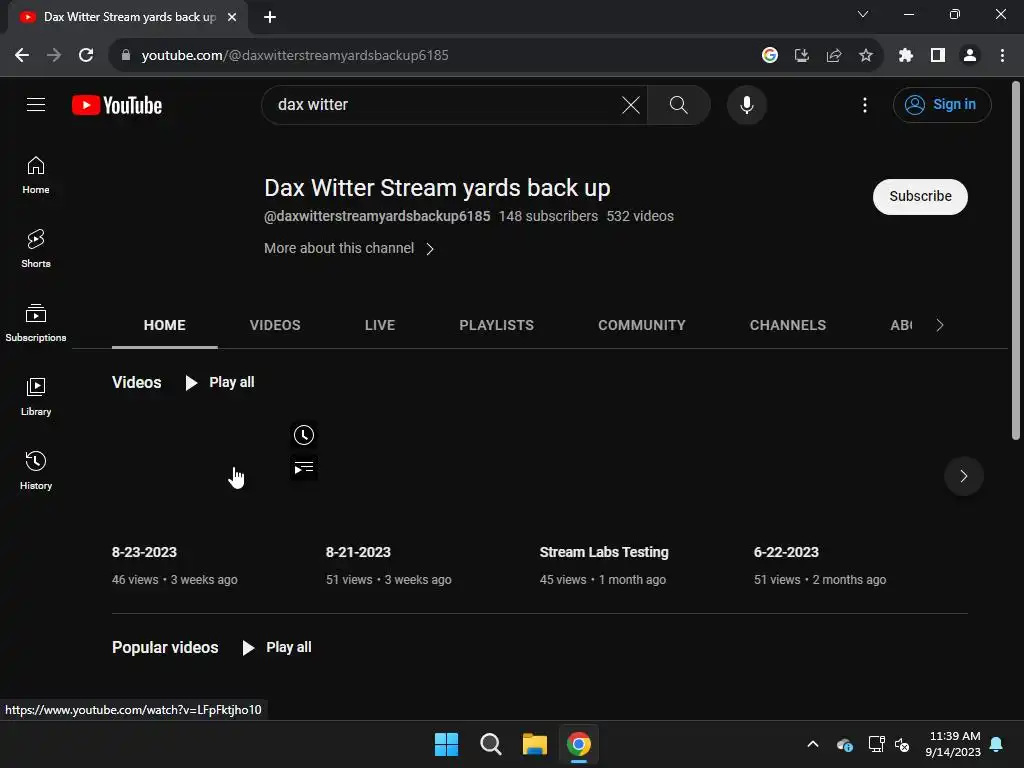This screenshot has height=768, width=1024.
Task: Click the browser back arrow
Action: pos(22,56)
